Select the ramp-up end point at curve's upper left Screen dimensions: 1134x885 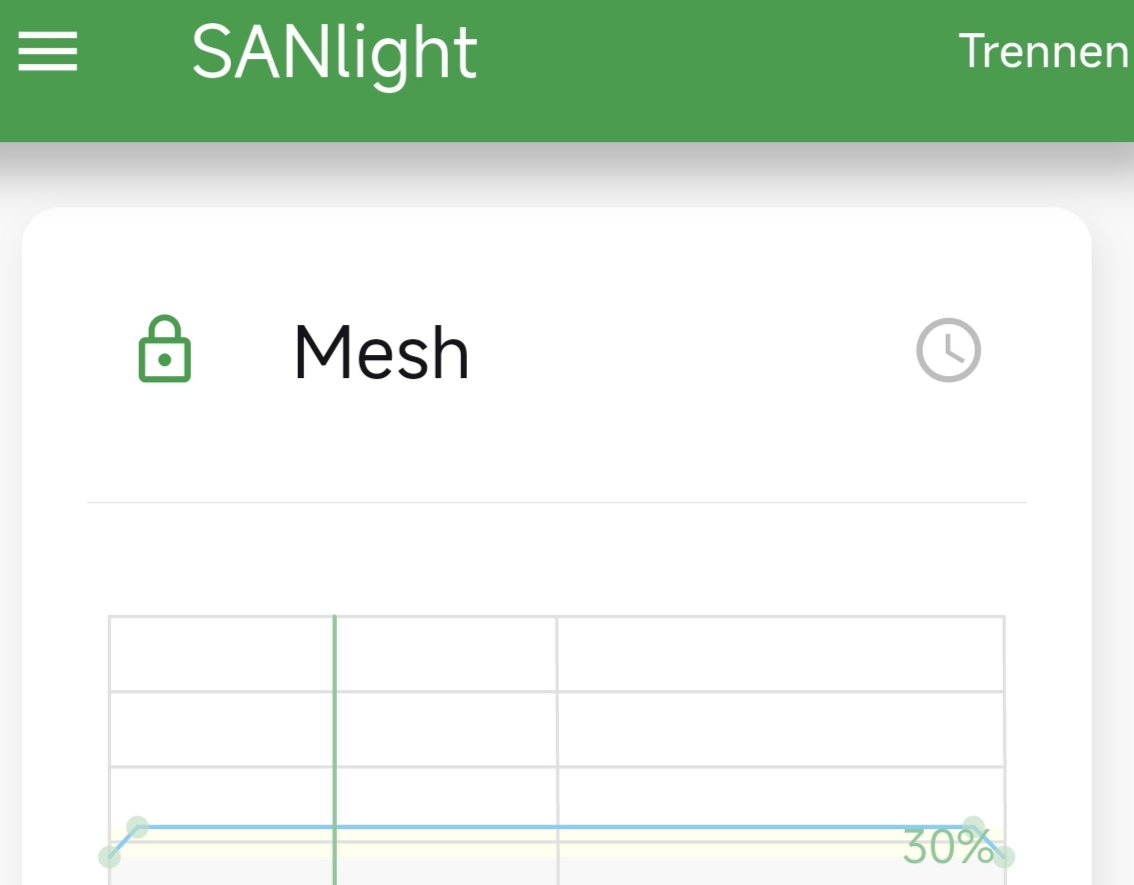[x=137, y=827]
